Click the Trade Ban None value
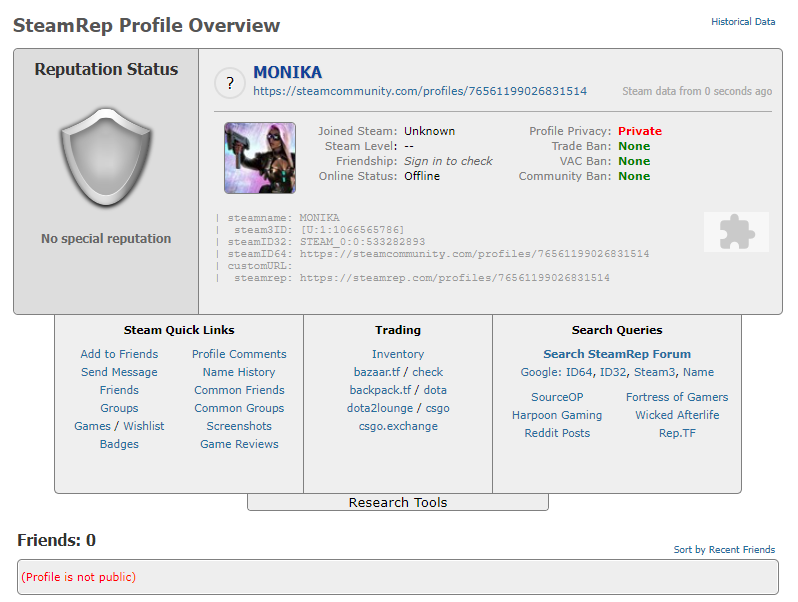The image size is (798, 602). [x=634, y=147]
